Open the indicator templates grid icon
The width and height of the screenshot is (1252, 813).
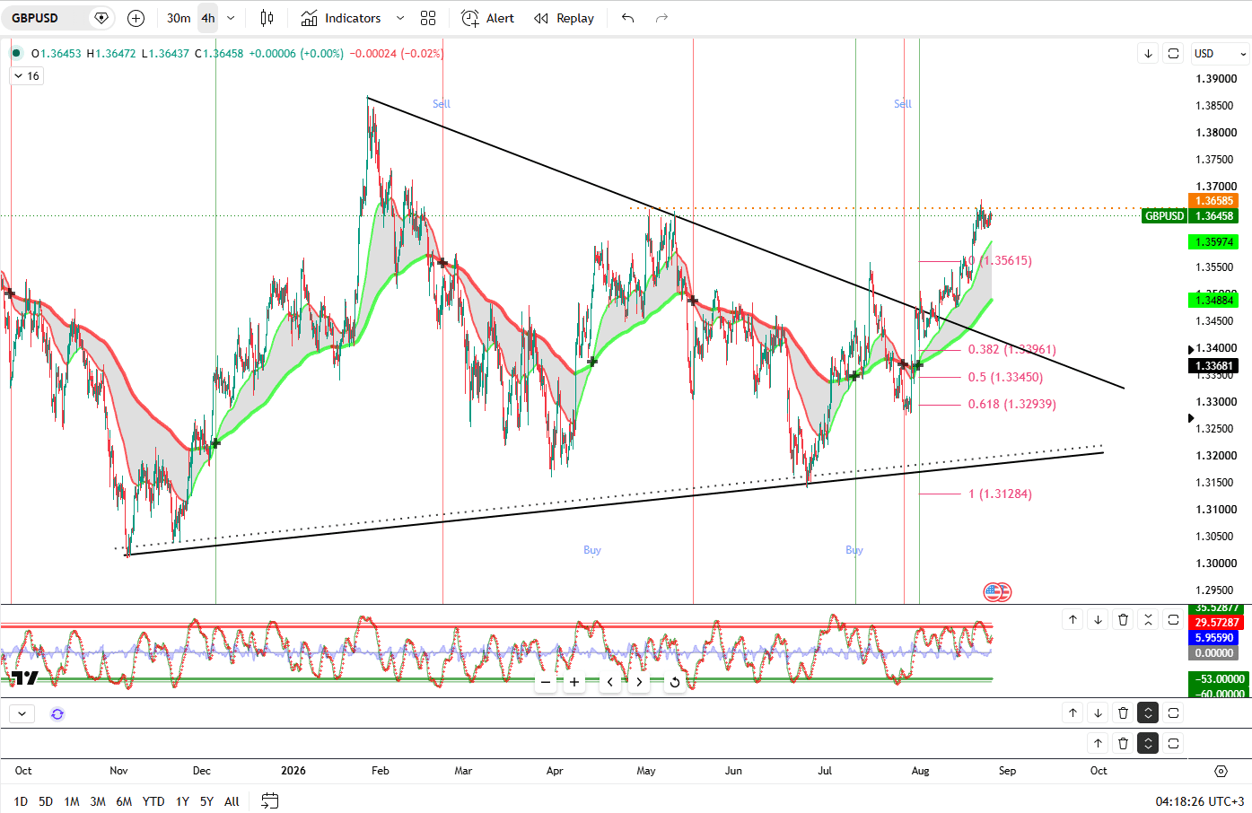(428, 18)
